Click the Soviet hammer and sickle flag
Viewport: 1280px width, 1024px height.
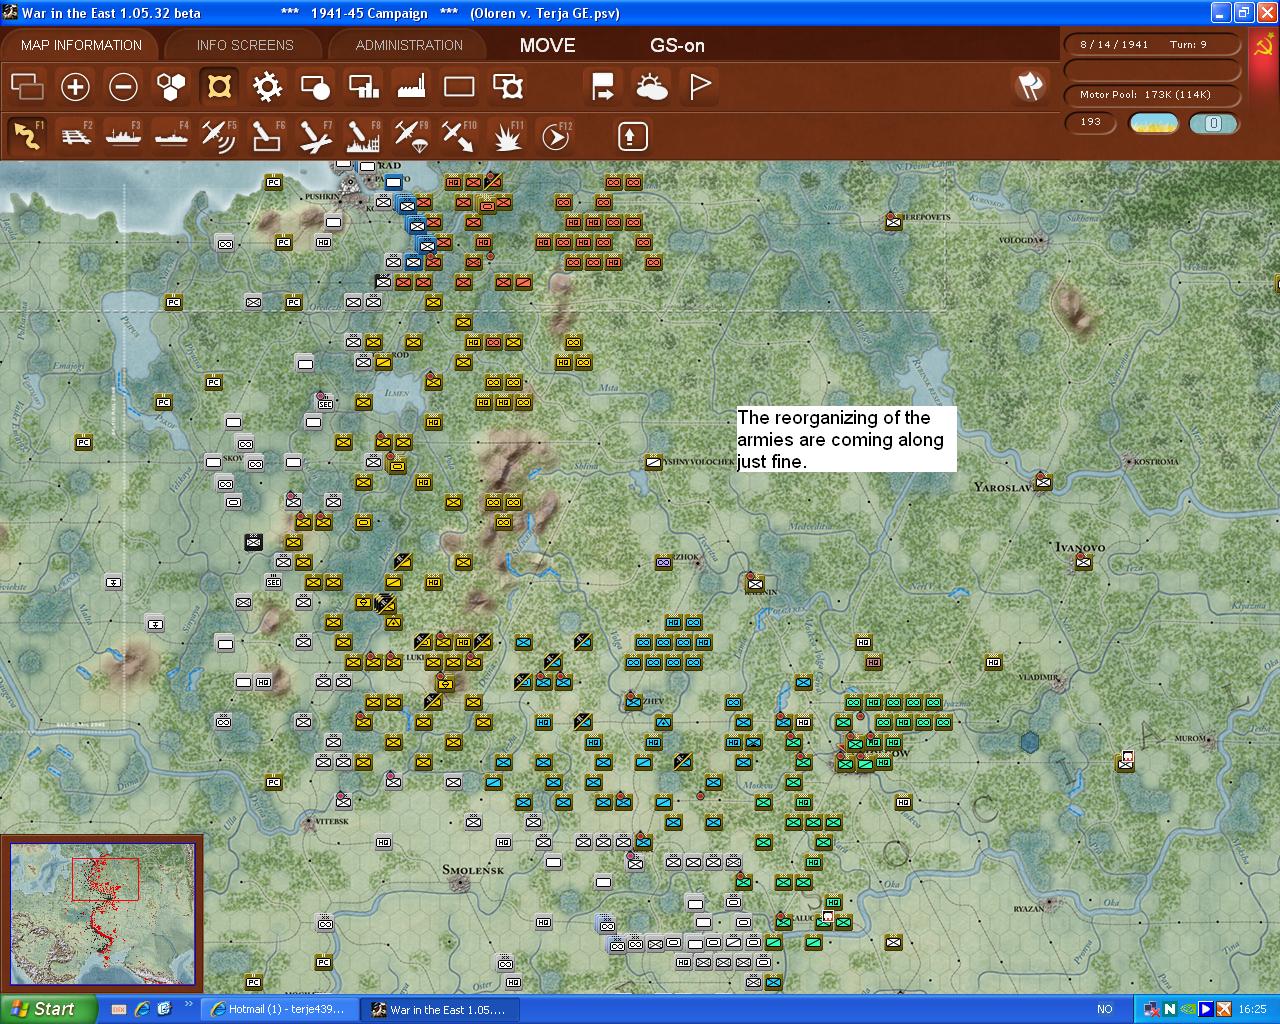coord(1263,47)
